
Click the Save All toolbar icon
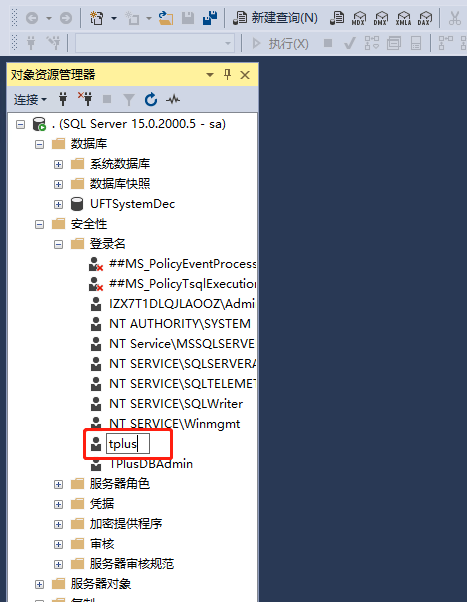[x=210, y=18]
